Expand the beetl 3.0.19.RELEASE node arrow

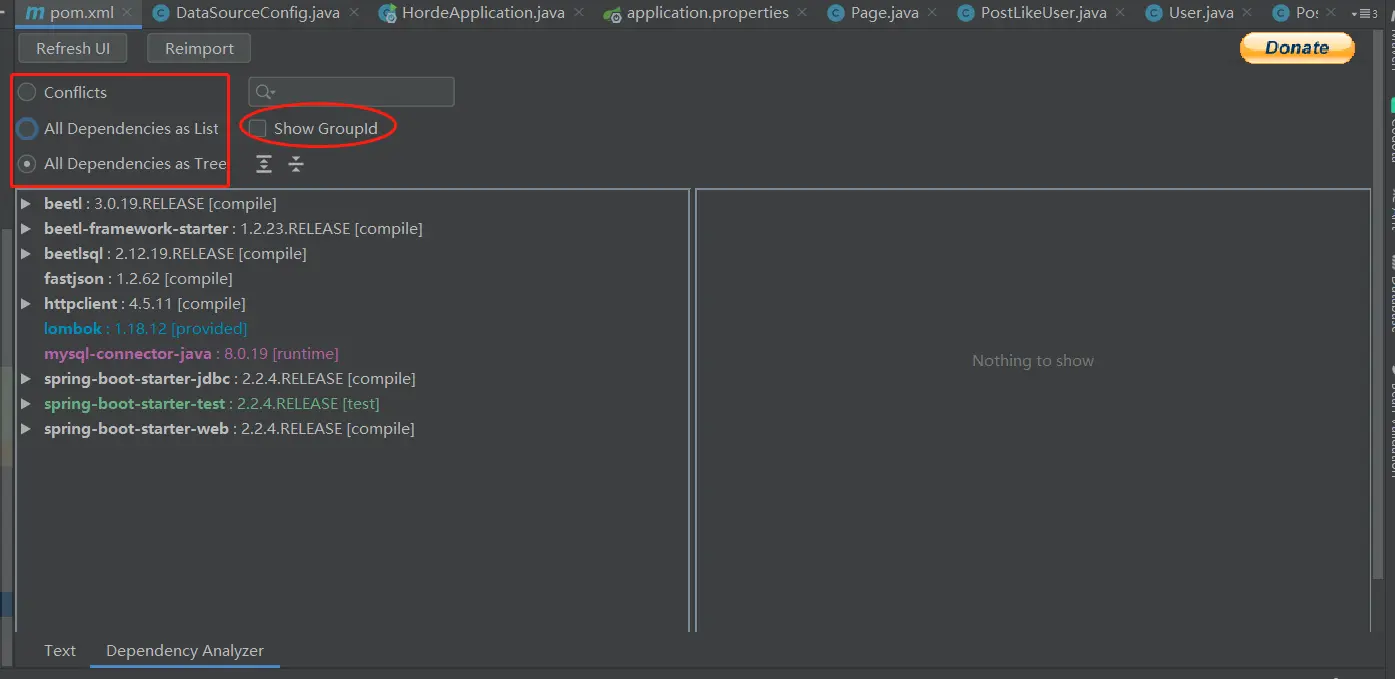click(x=26, y=204)
